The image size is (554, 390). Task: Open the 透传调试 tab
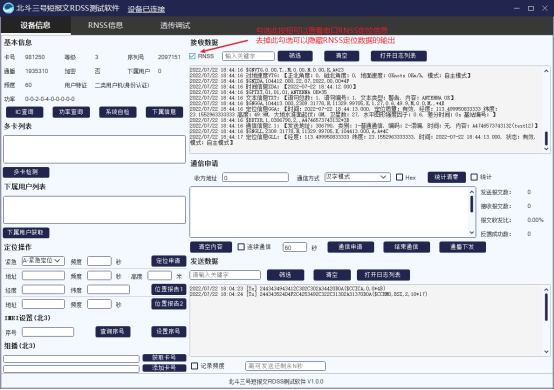point(175,25)
